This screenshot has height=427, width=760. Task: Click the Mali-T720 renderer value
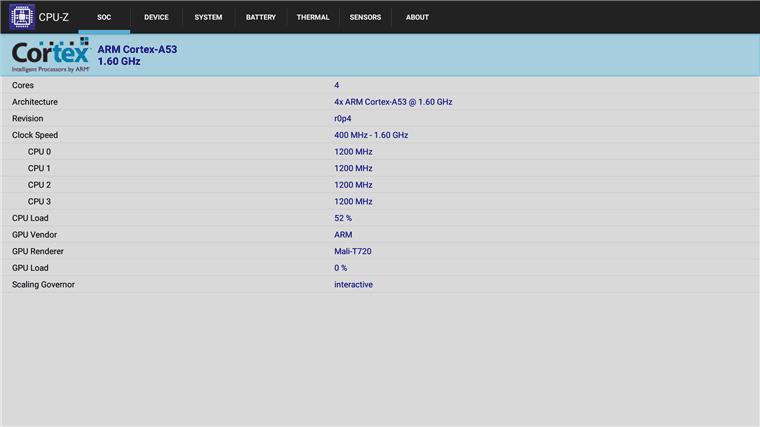pyautogui.click(x=353, y=251)
